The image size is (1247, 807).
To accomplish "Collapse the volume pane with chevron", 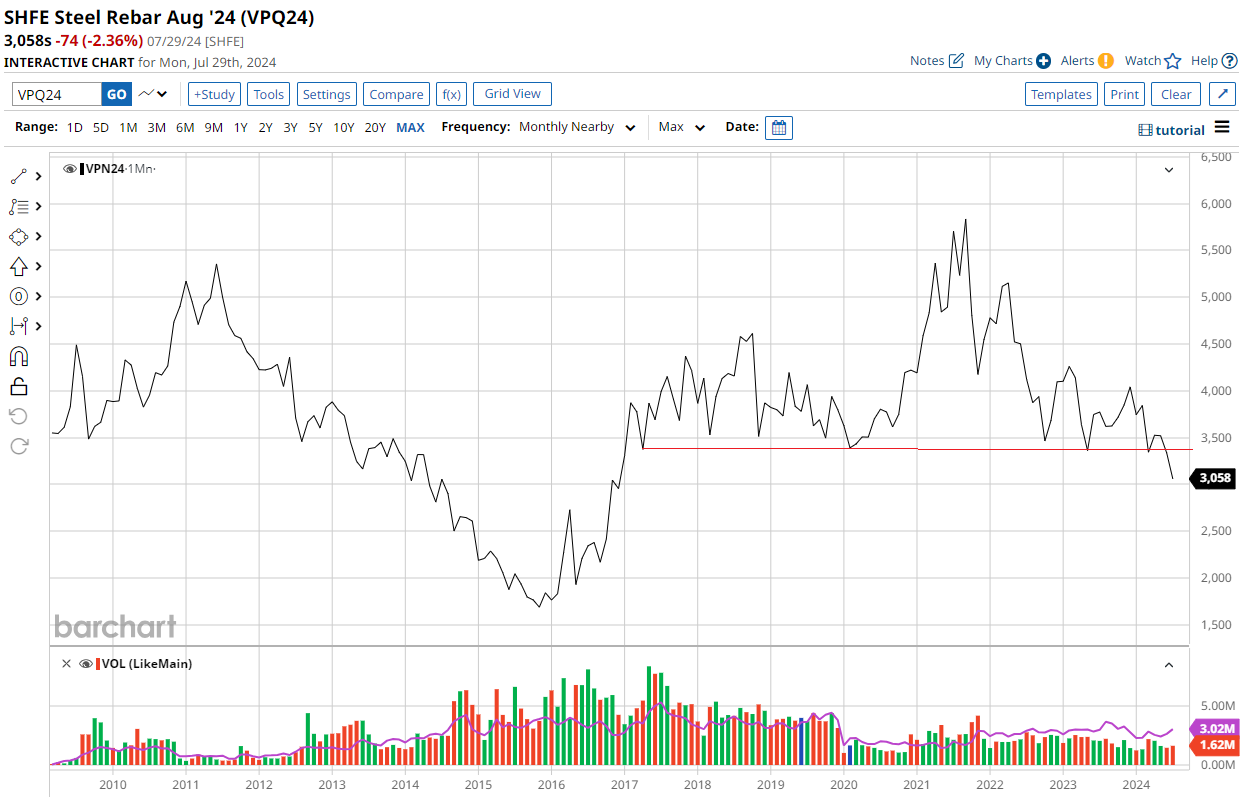I will point(1168,665).
